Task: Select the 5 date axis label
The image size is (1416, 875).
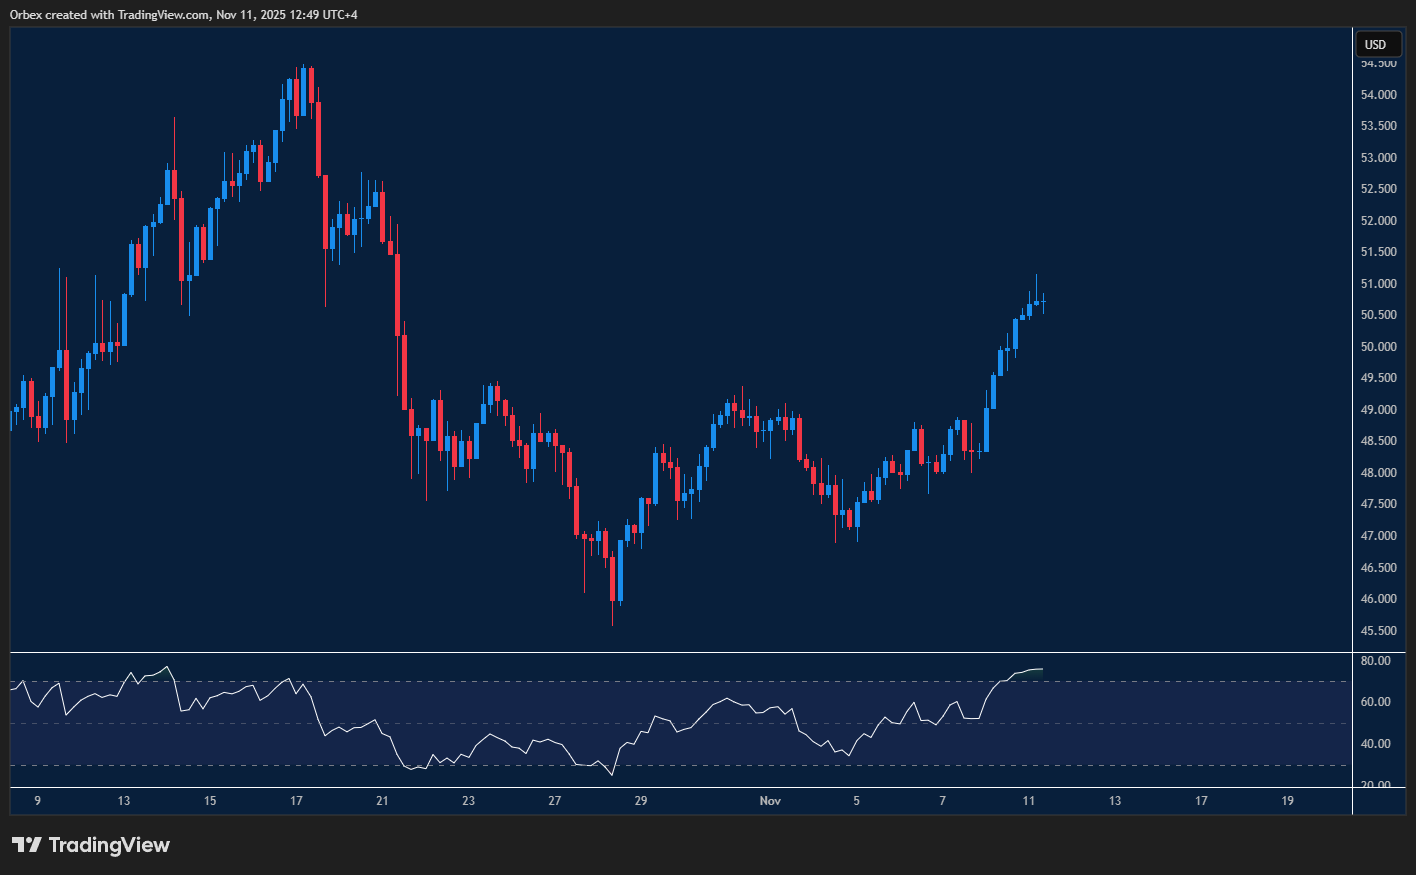Action: tap(856, 801)
